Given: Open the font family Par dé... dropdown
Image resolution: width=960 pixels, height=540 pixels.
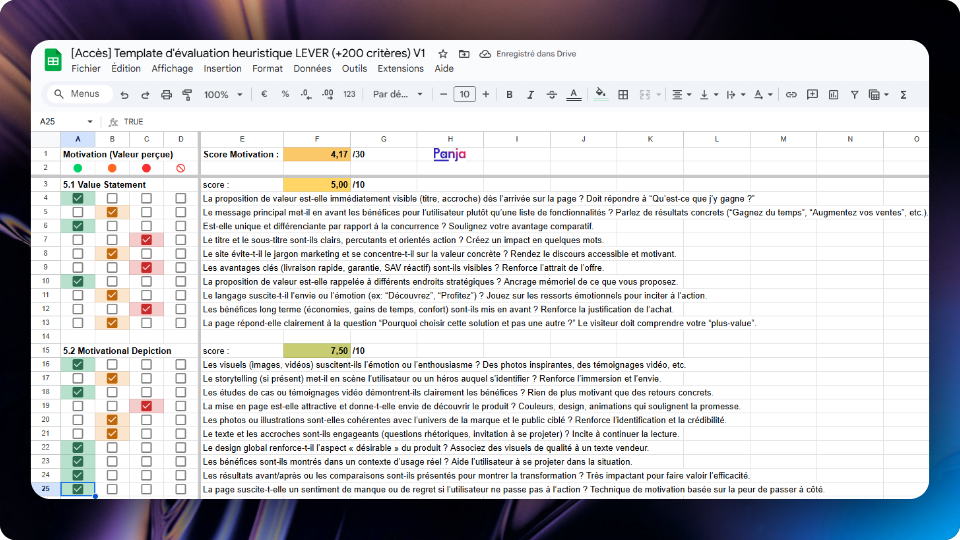Looking at the screenshot, I should 398,94.
